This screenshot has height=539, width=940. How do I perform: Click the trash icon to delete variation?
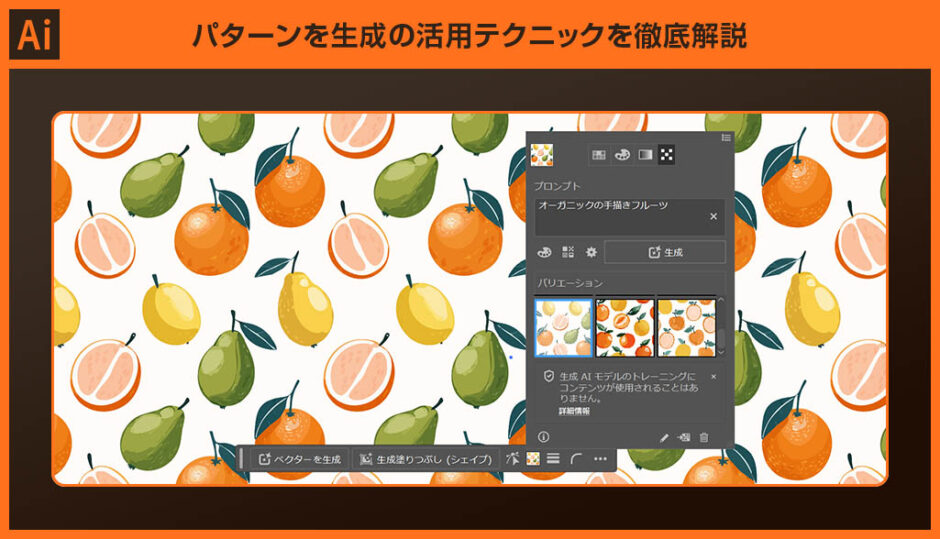704,437
